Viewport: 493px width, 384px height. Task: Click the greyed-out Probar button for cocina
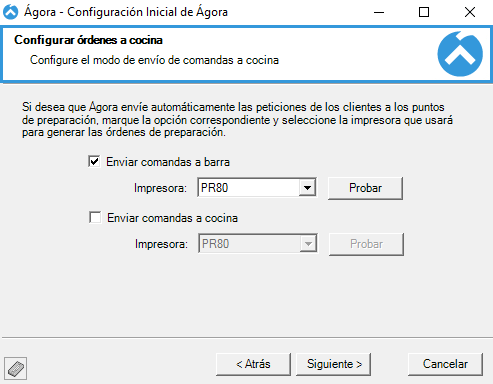(x=366, y=244)
